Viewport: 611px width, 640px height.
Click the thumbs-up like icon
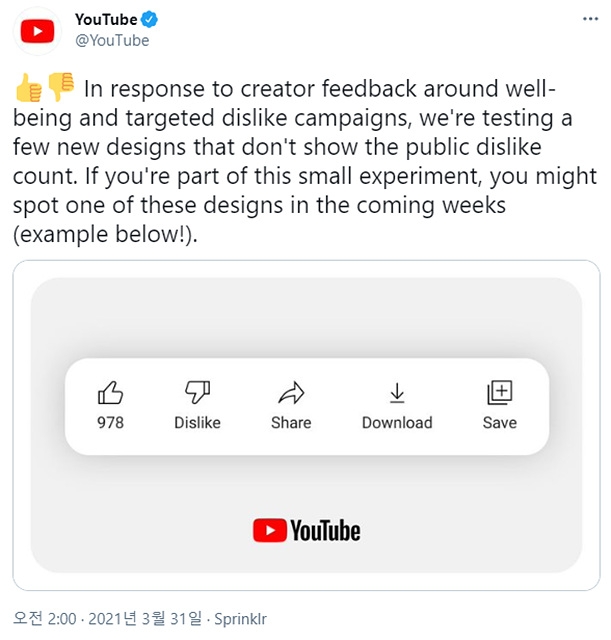click(110, 392)
